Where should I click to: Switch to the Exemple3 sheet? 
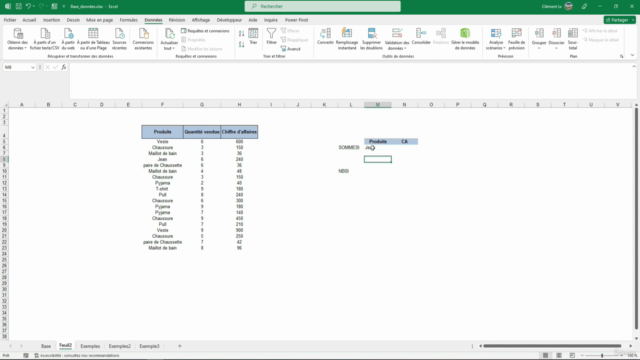[149, 346]
